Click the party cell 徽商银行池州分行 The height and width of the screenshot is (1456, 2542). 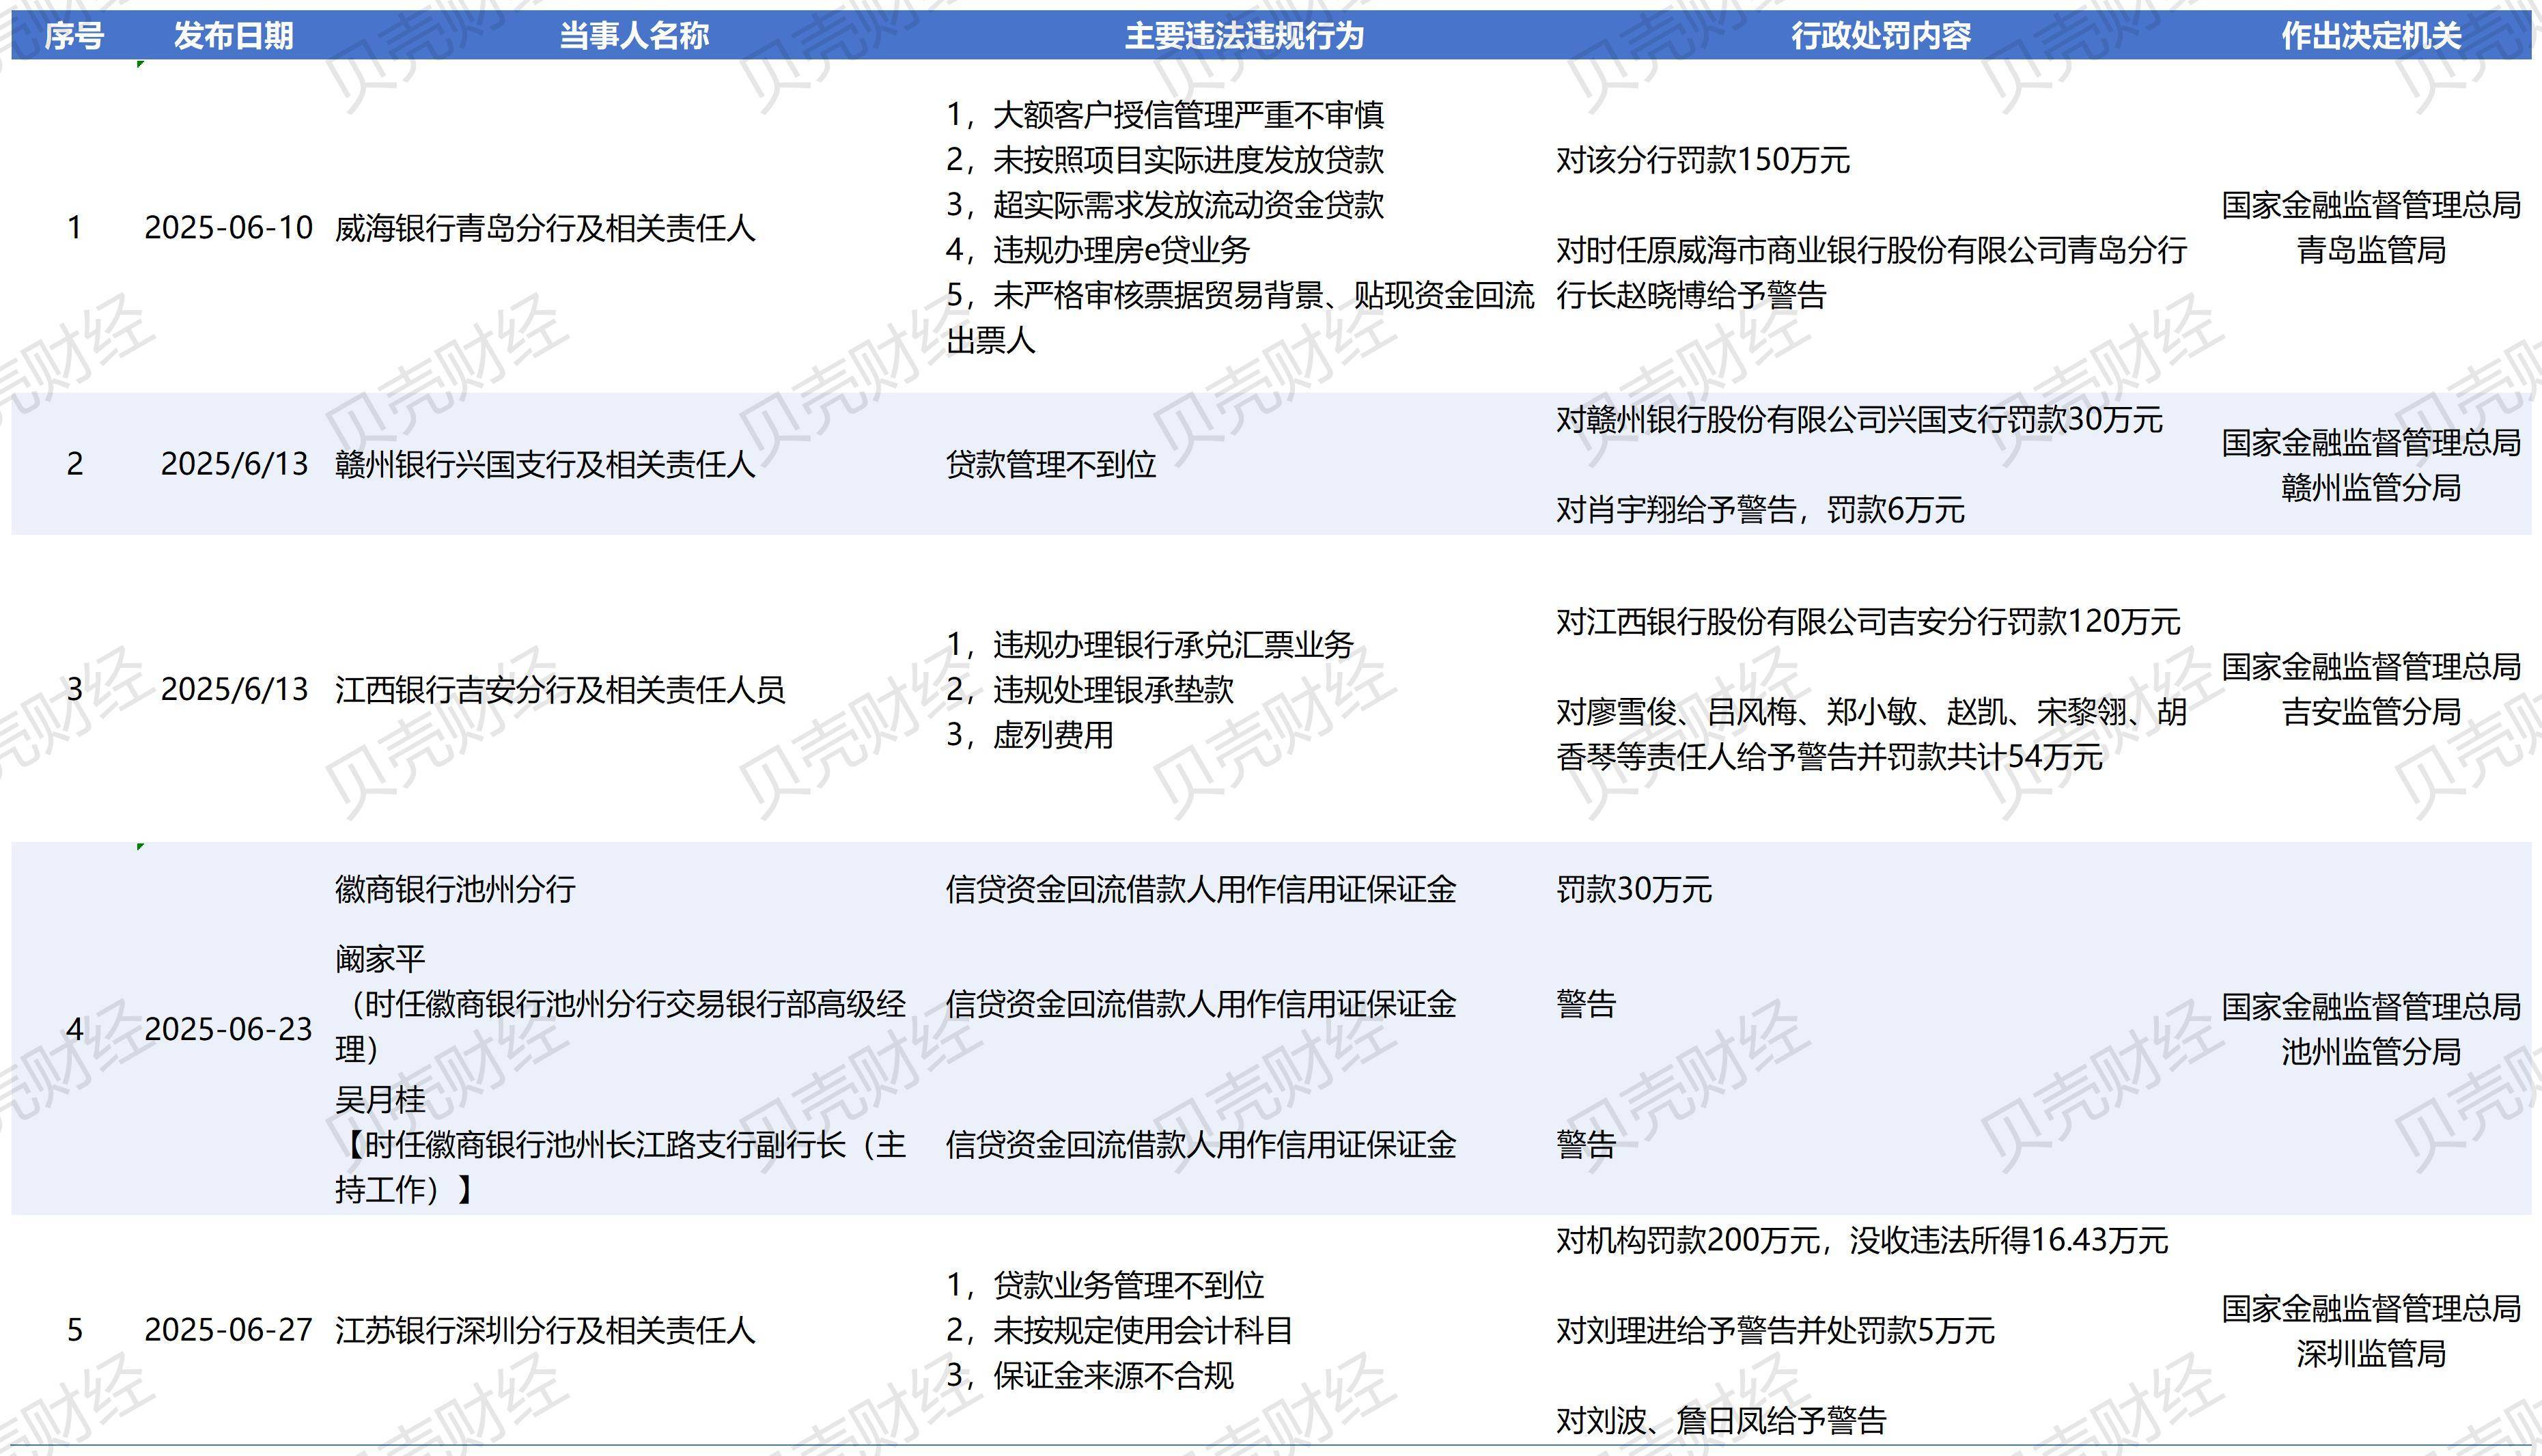point(455,889)
